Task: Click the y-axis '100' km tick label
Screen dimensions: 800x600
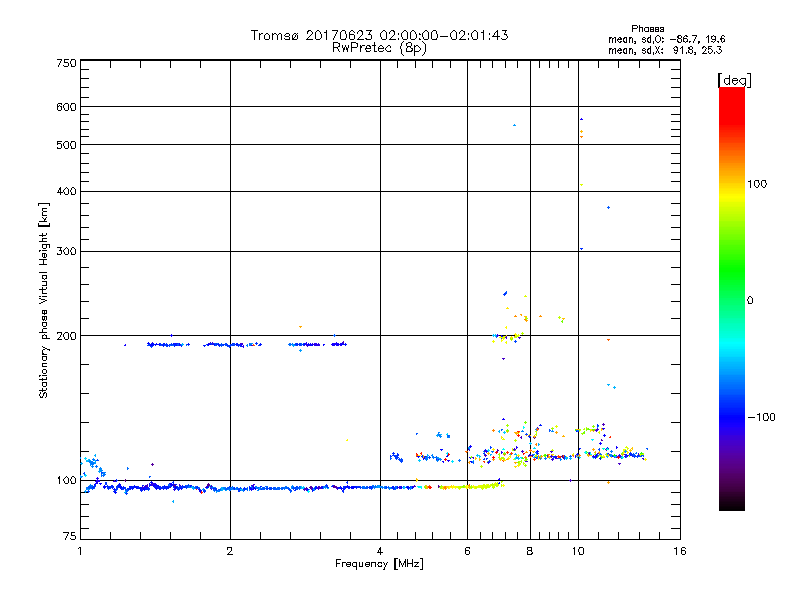Action: [x=66, y=480]
